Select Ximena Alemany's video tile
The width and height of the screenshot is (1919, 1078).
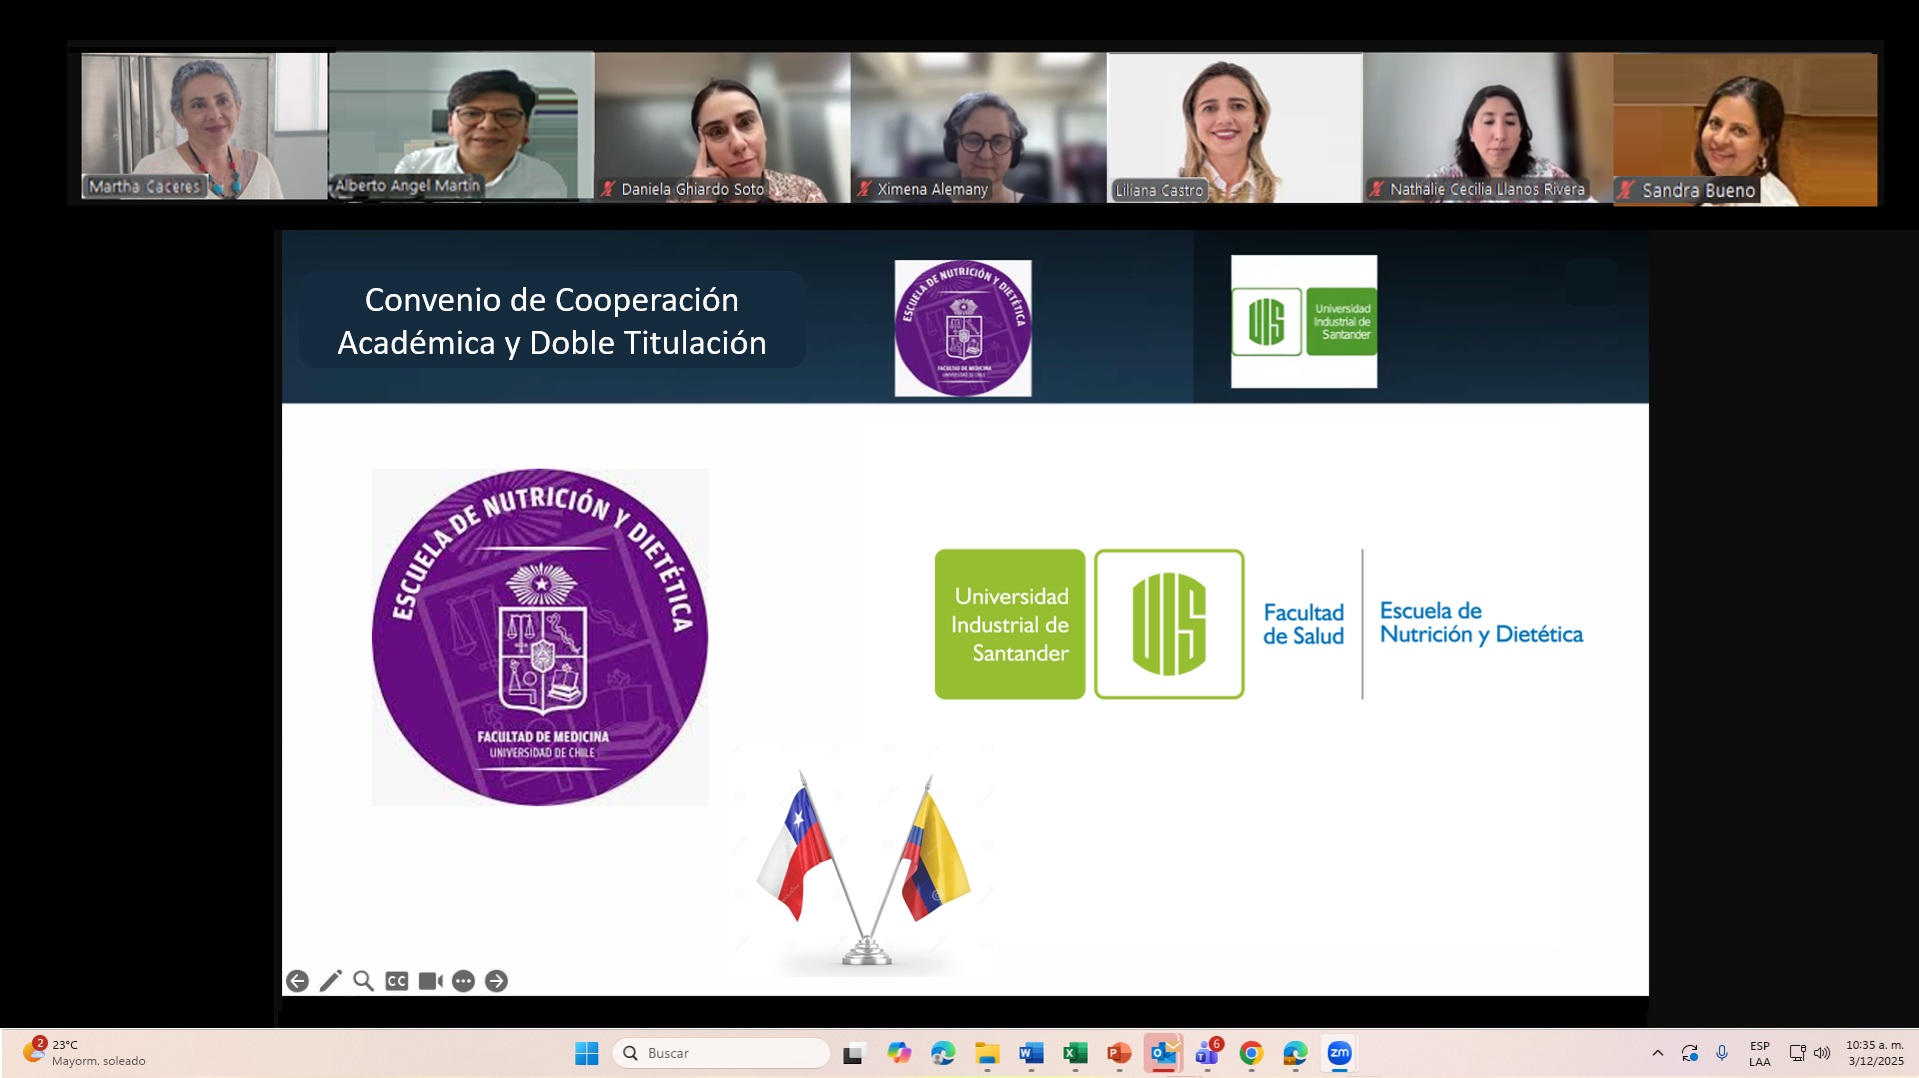point(978,128)
